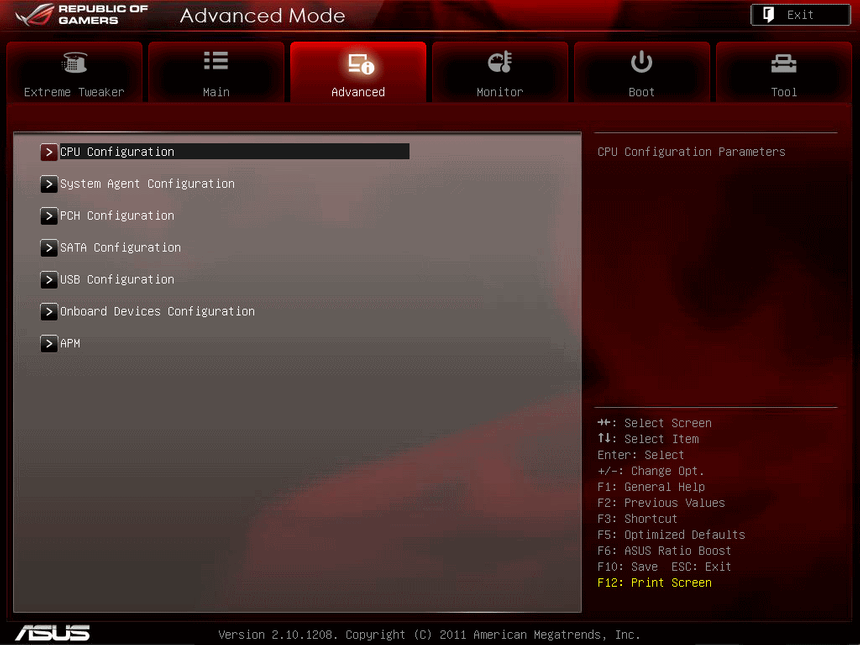
Task: Click the Republic of Gamers logo
Action: 70,14
